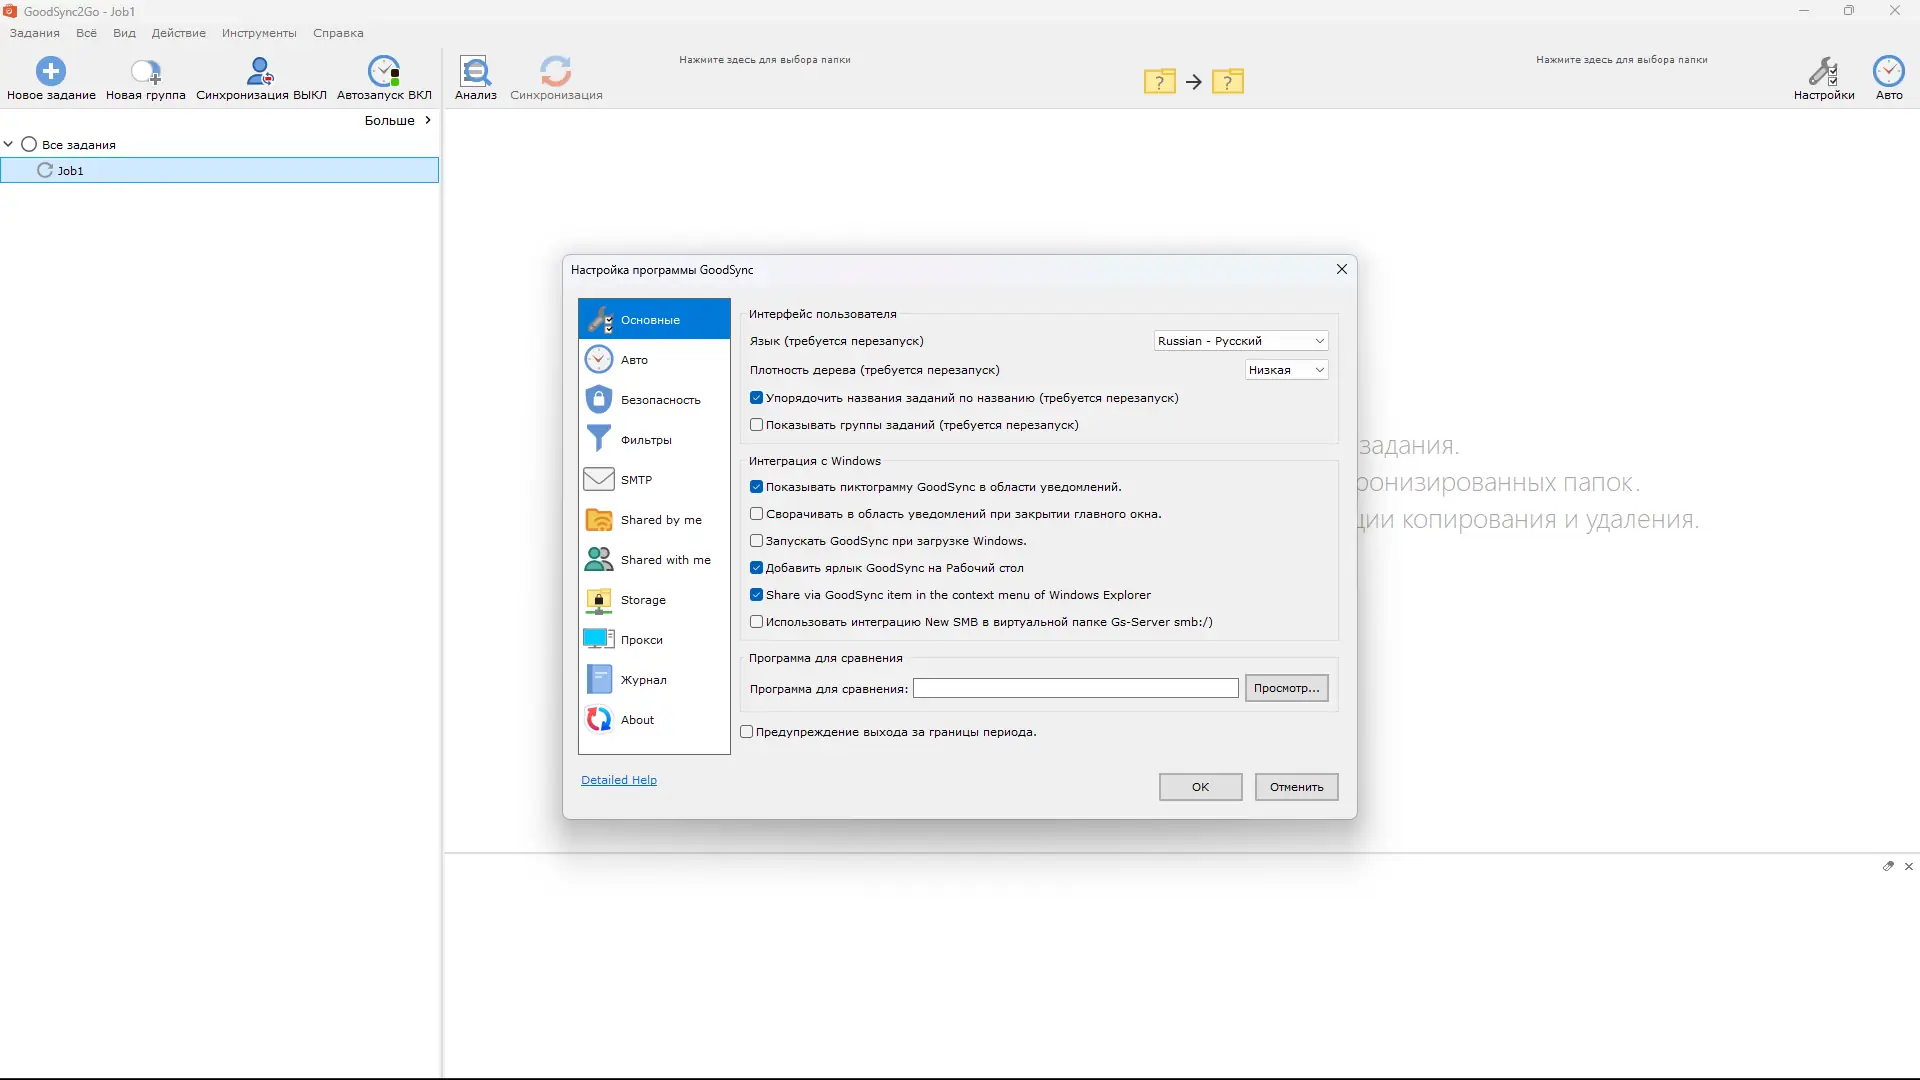Open the Detailed Help link

click(x=619, y=780)
